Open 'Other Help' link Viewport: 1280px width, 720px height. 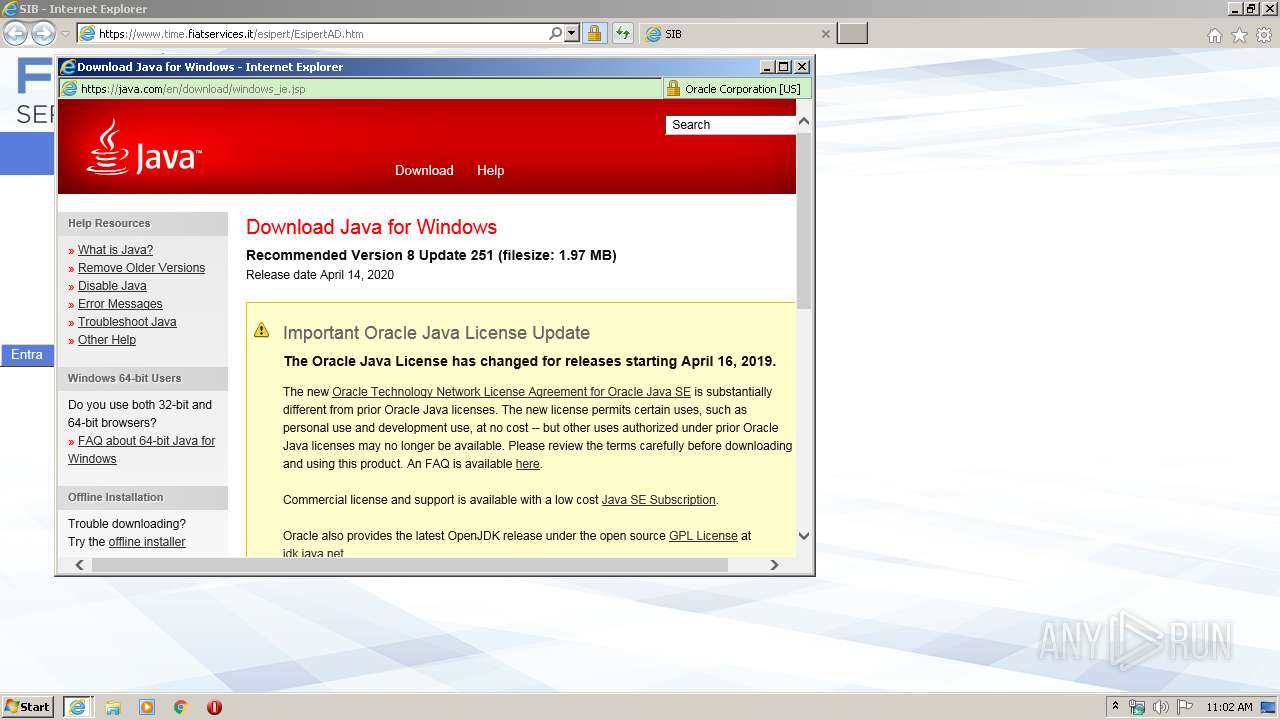point(106,340)
